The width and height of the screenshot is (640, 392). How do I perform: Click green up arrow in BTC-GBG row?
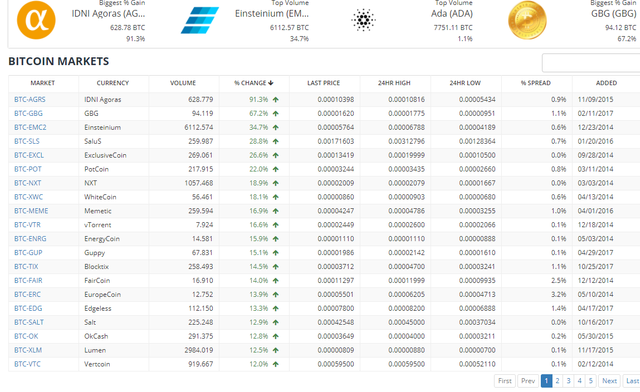click(276, 114)
